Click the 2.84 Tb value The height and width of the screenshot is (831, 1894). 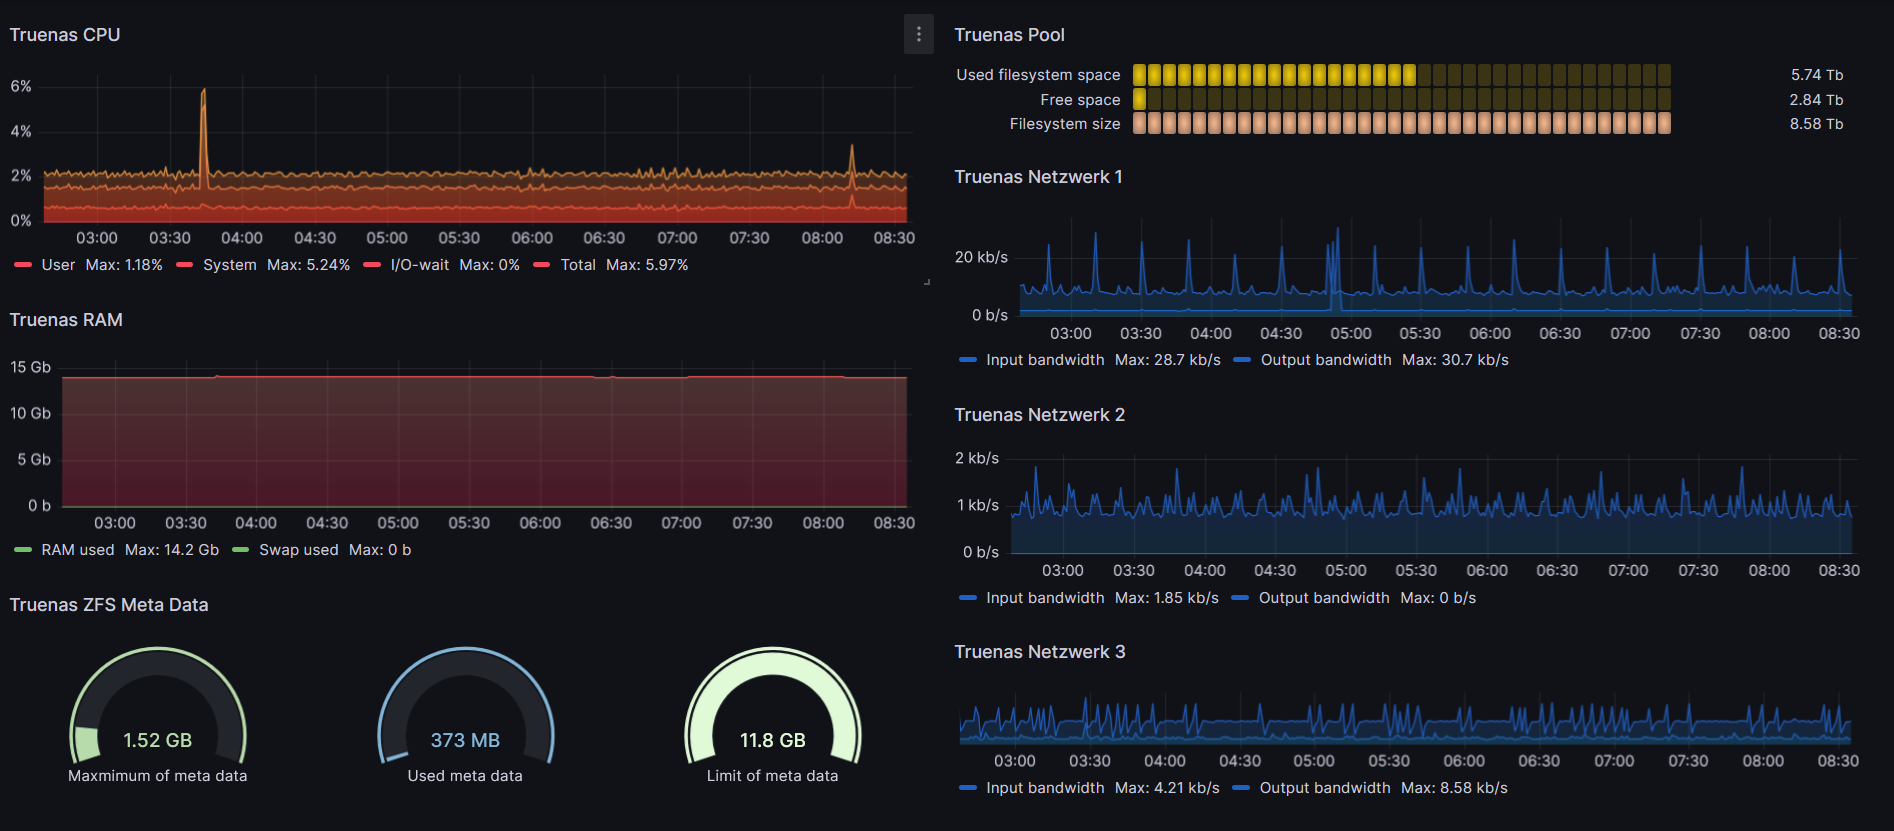point(1817,100)
